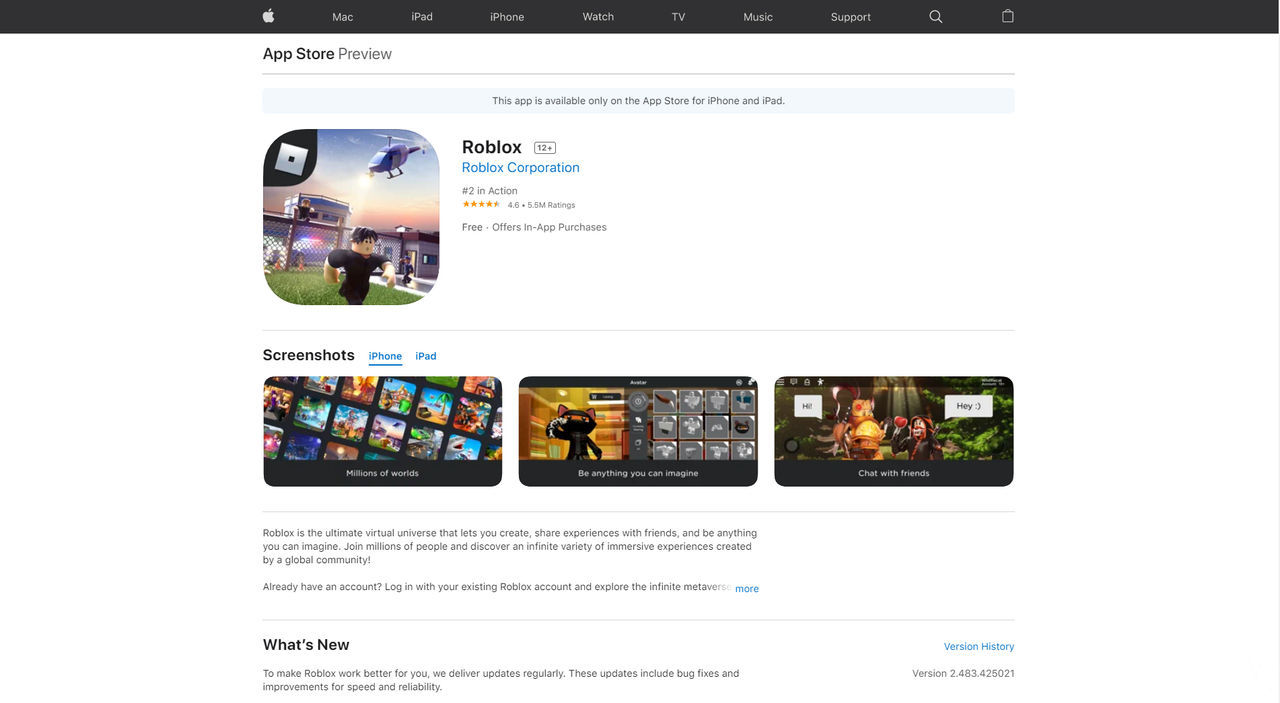Open Music in the top navigation

[758, 17]
